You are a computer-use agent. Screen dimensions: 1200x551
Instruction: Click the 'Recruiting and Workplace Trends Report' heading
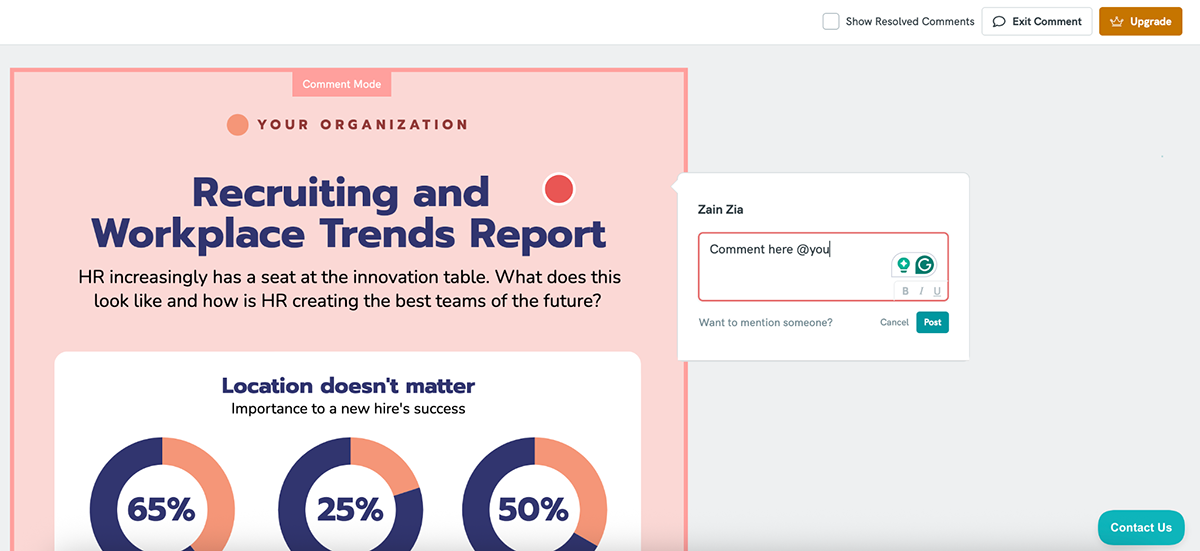(x=349, y=212)
